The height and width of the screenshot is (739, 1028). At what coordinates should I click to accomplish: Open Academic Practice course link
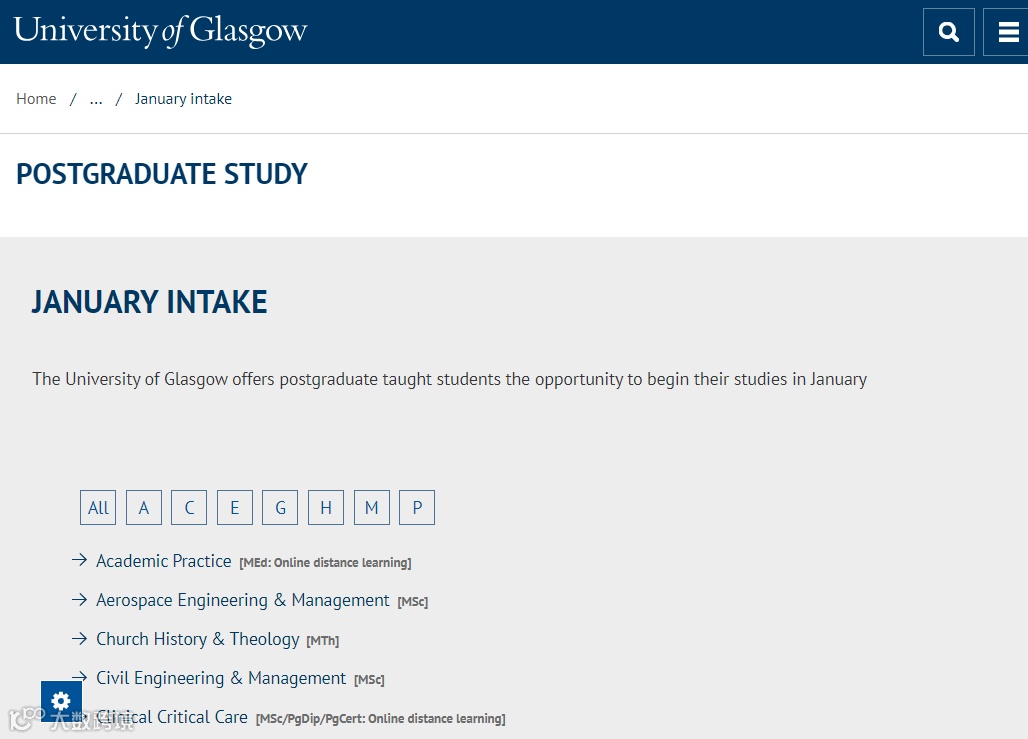pyautogui.click(x=164, y=561)
